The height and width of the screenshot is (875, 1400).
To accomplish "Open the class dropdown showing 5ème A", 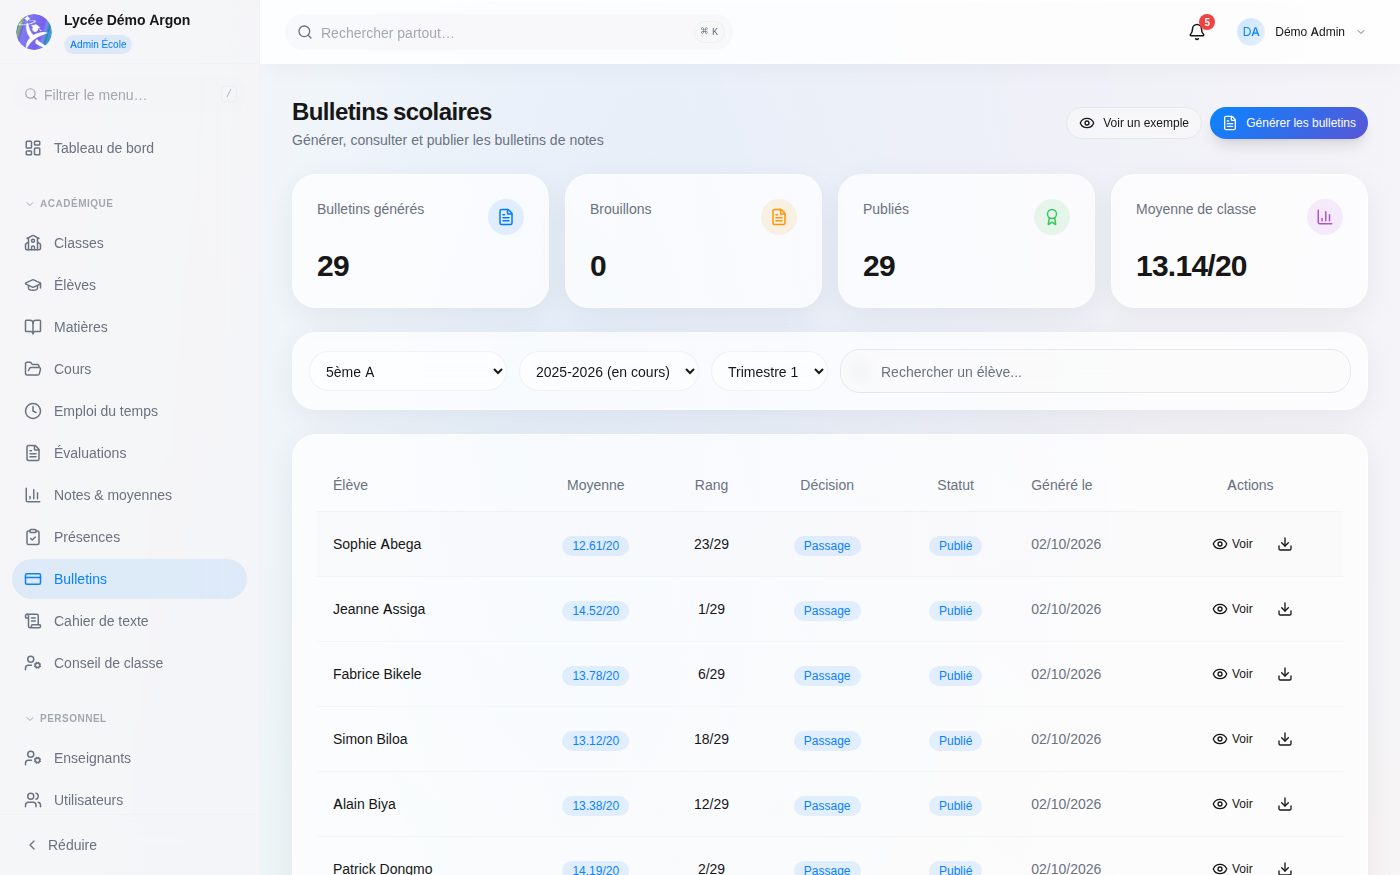I will [x=408, y=371].
